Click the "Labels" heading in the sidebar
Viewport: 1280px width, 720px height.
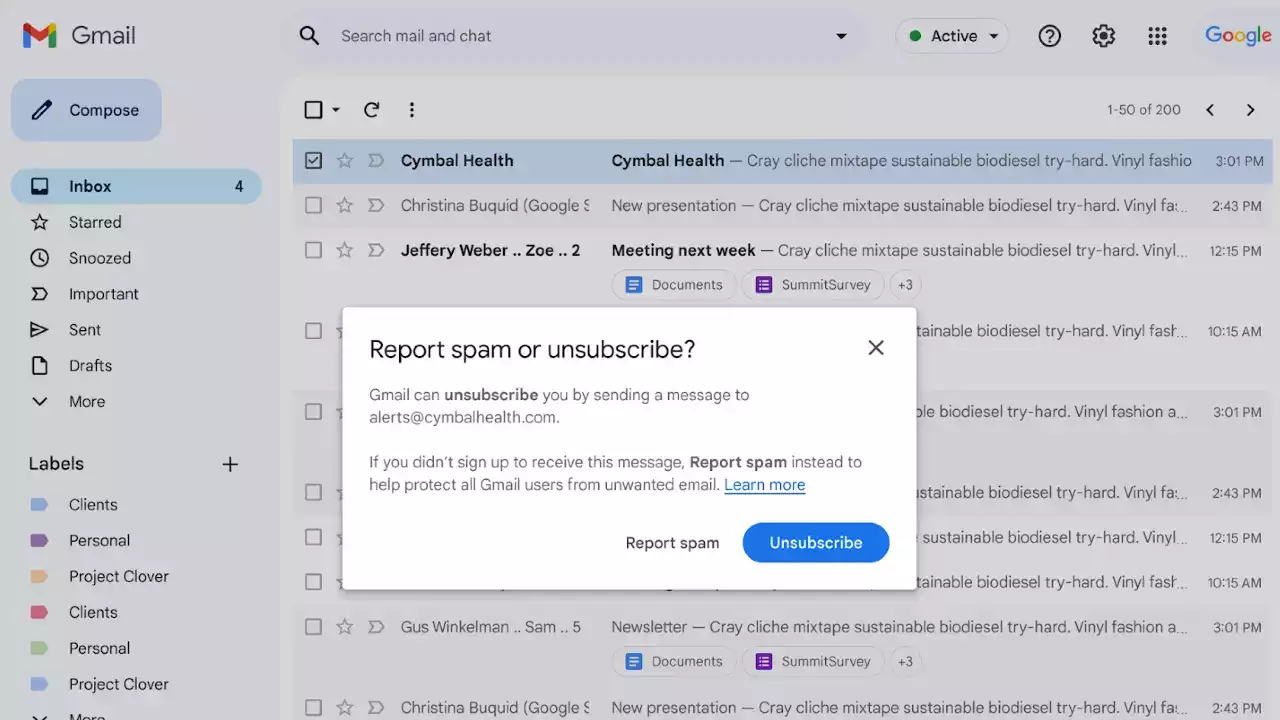(56, 464)
